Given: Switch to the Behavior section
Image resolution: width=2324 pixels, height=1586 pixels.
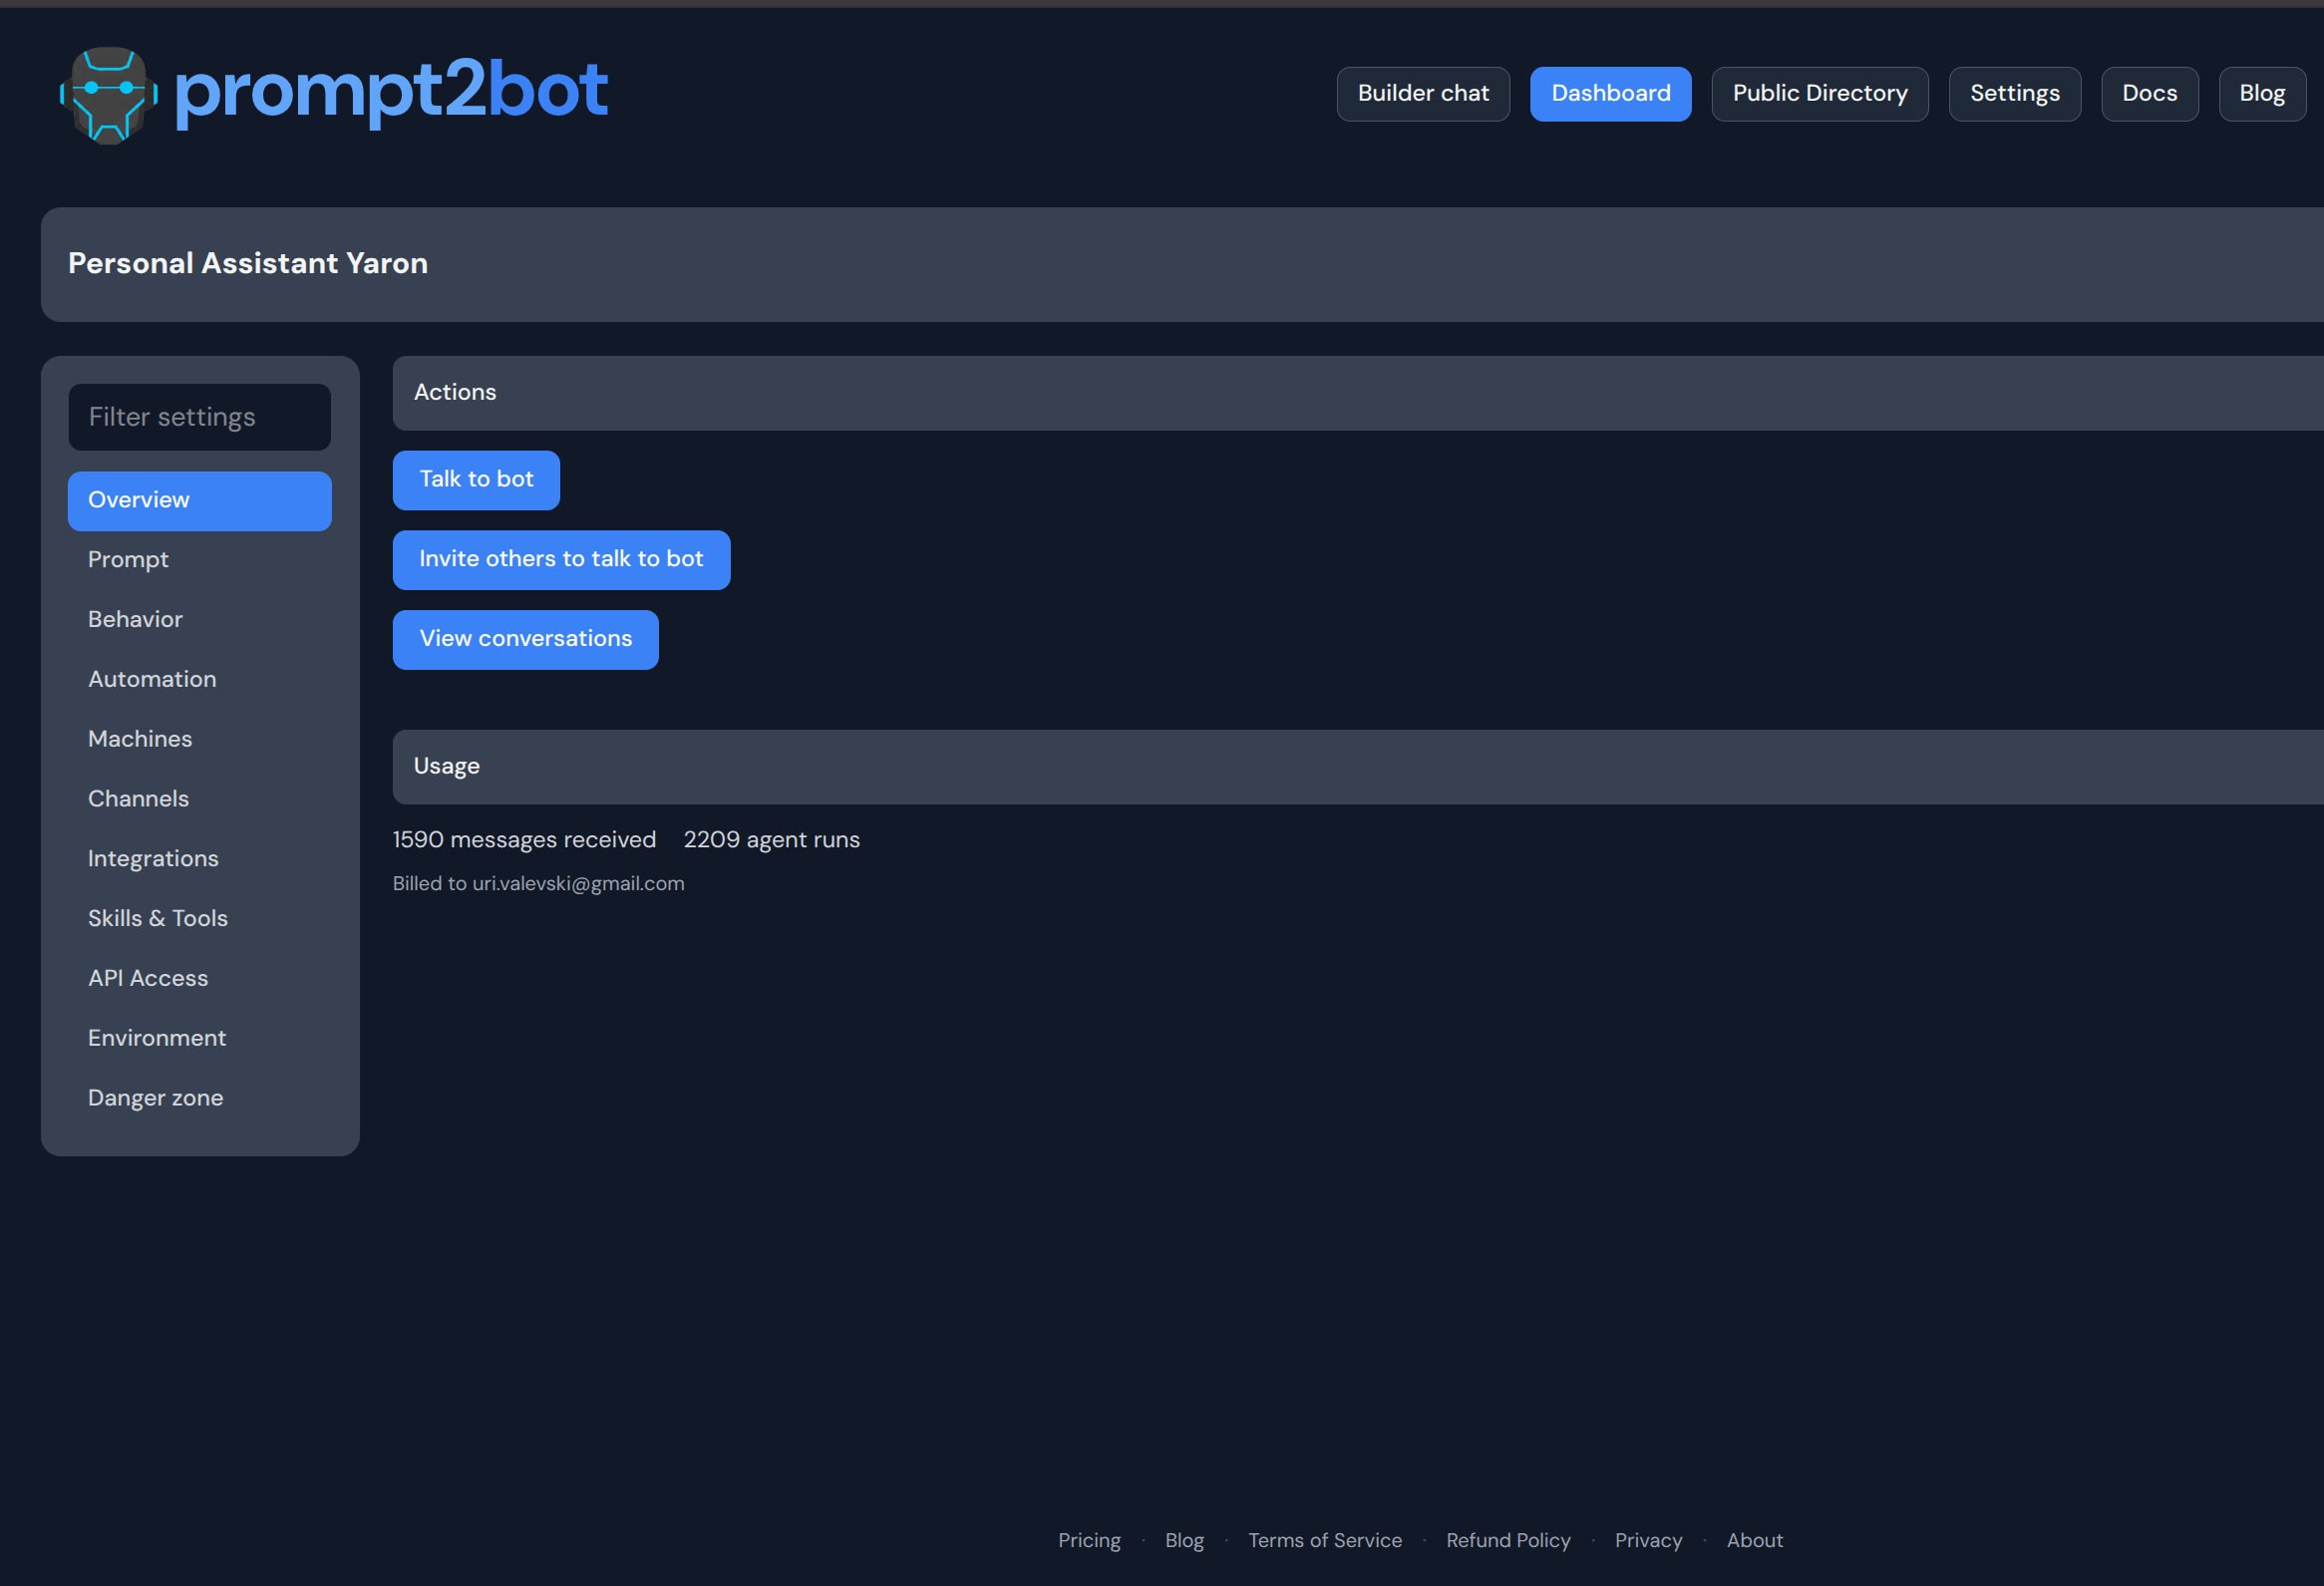Looking at the screenshot, I should coord(135,620).
